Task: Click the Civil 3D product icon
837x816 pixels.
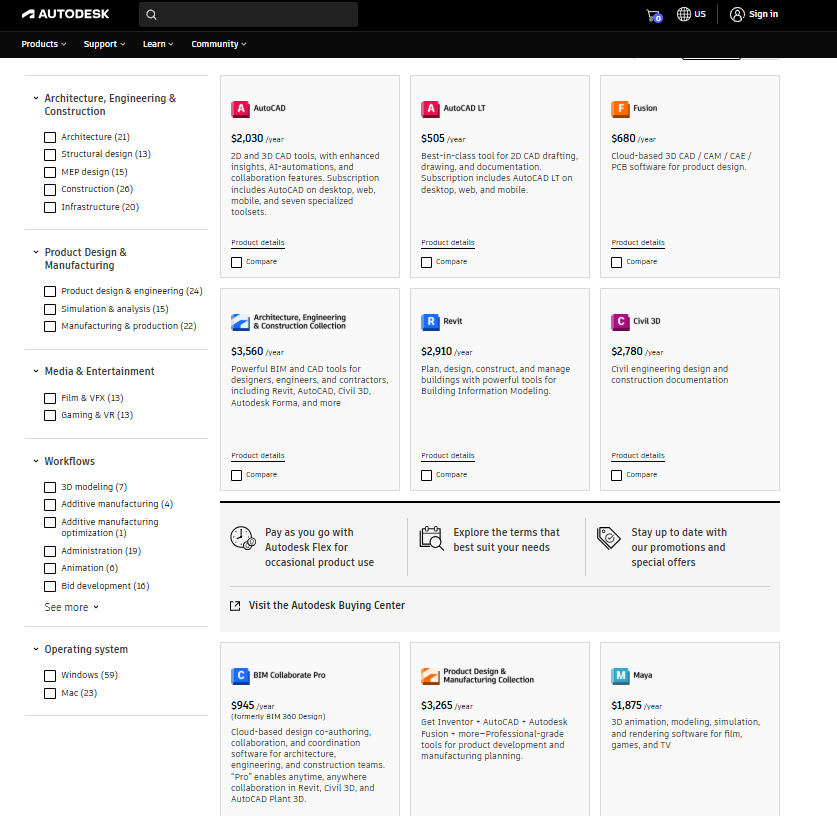Action: 620,322
